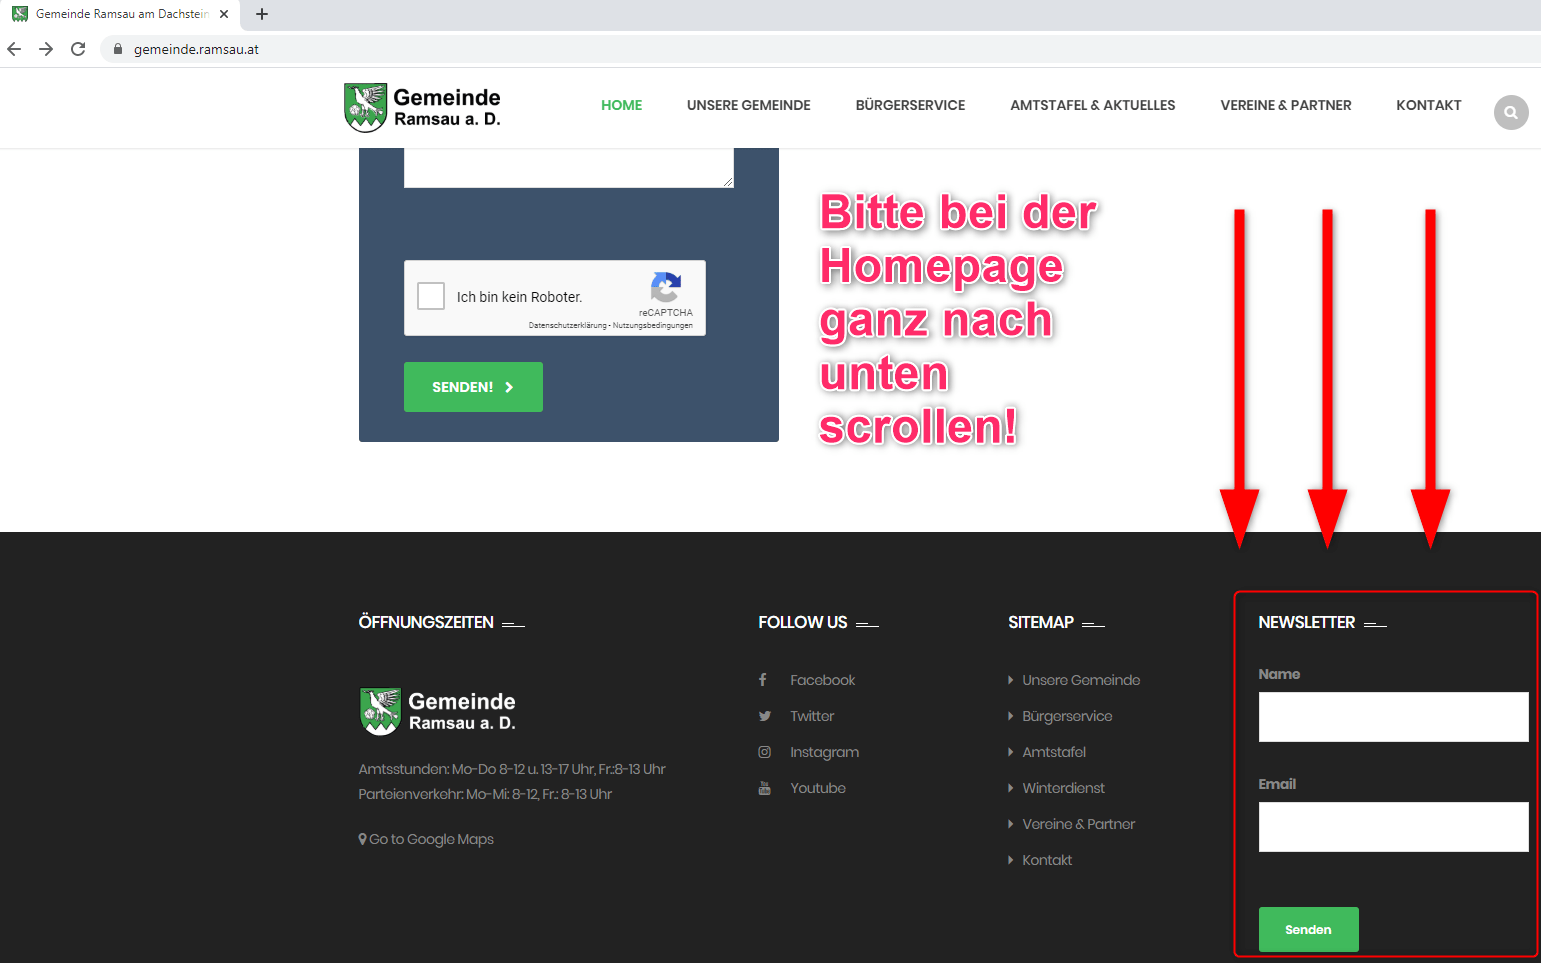
Task: Open the KONTAKT menu item
Action: (1428, 105)
